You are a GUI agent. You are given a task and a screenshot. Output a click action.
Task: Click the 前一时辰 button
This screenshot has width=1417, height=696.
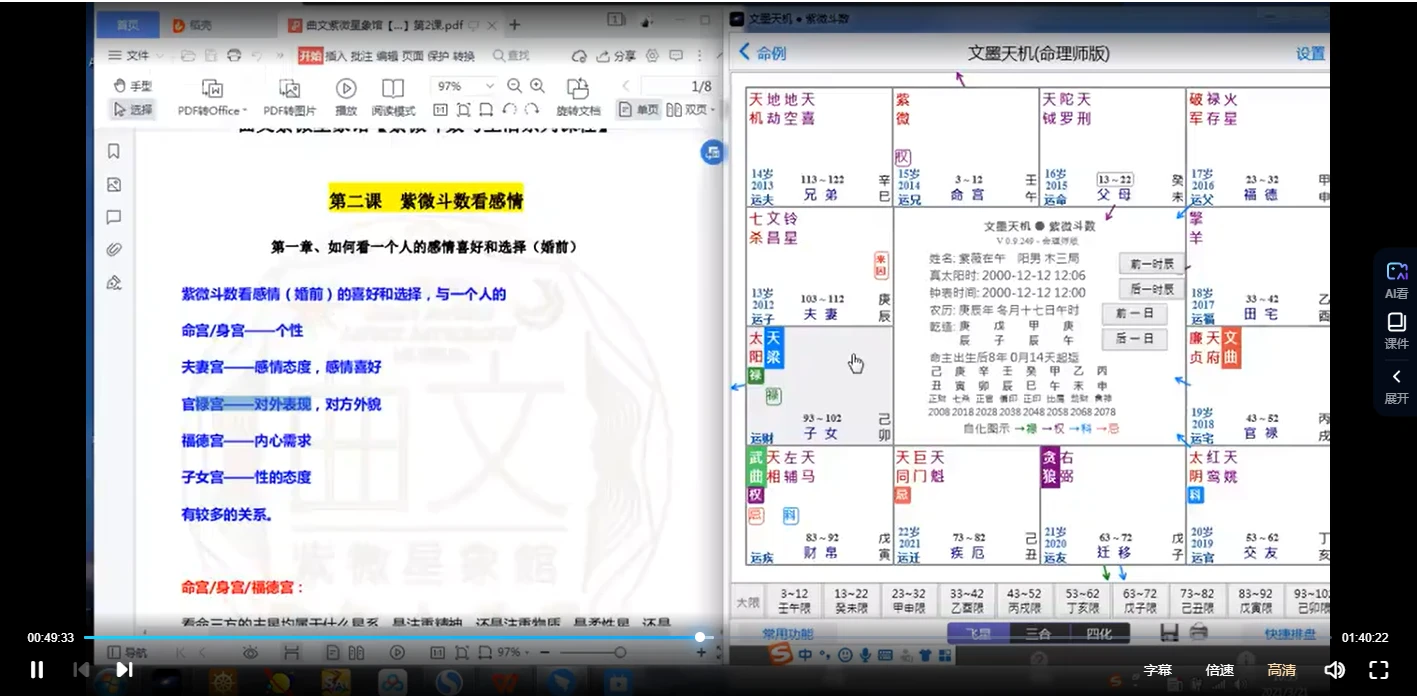(x=1151, y=264)
